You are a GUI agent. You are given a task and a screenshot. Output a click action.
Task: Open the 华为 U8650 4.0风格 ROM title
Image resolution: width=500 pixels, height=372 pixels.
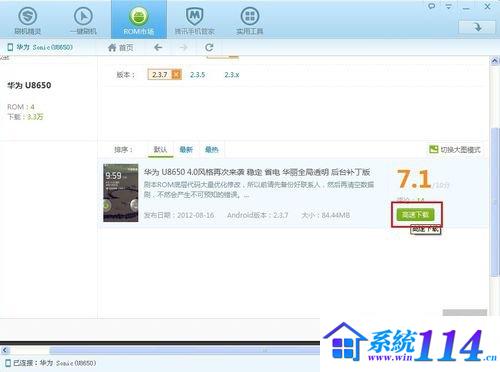click(x=257, y=172)
